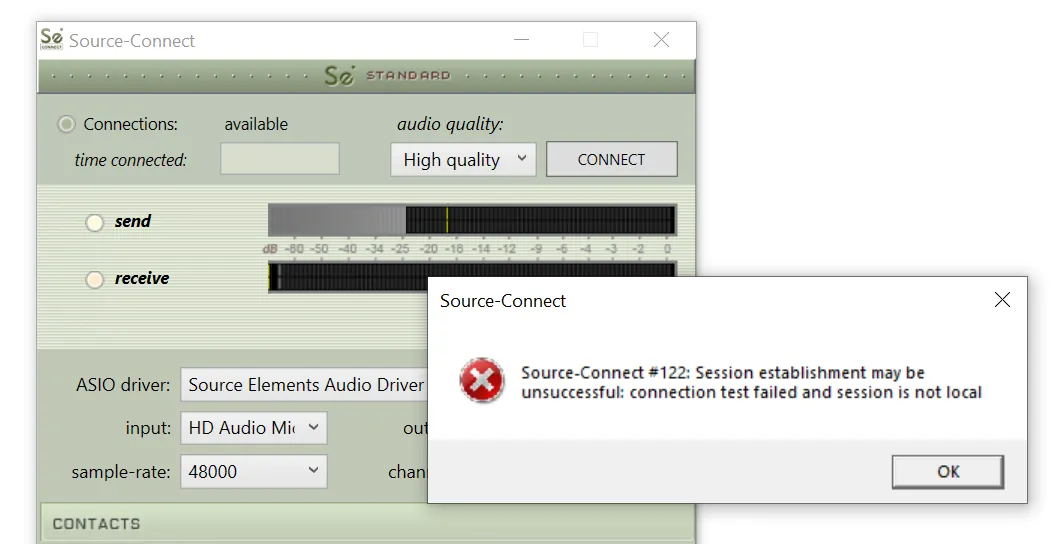Screen dimensions: 1063x544
Task: Click the error message text #122
Action: (751, 383)
